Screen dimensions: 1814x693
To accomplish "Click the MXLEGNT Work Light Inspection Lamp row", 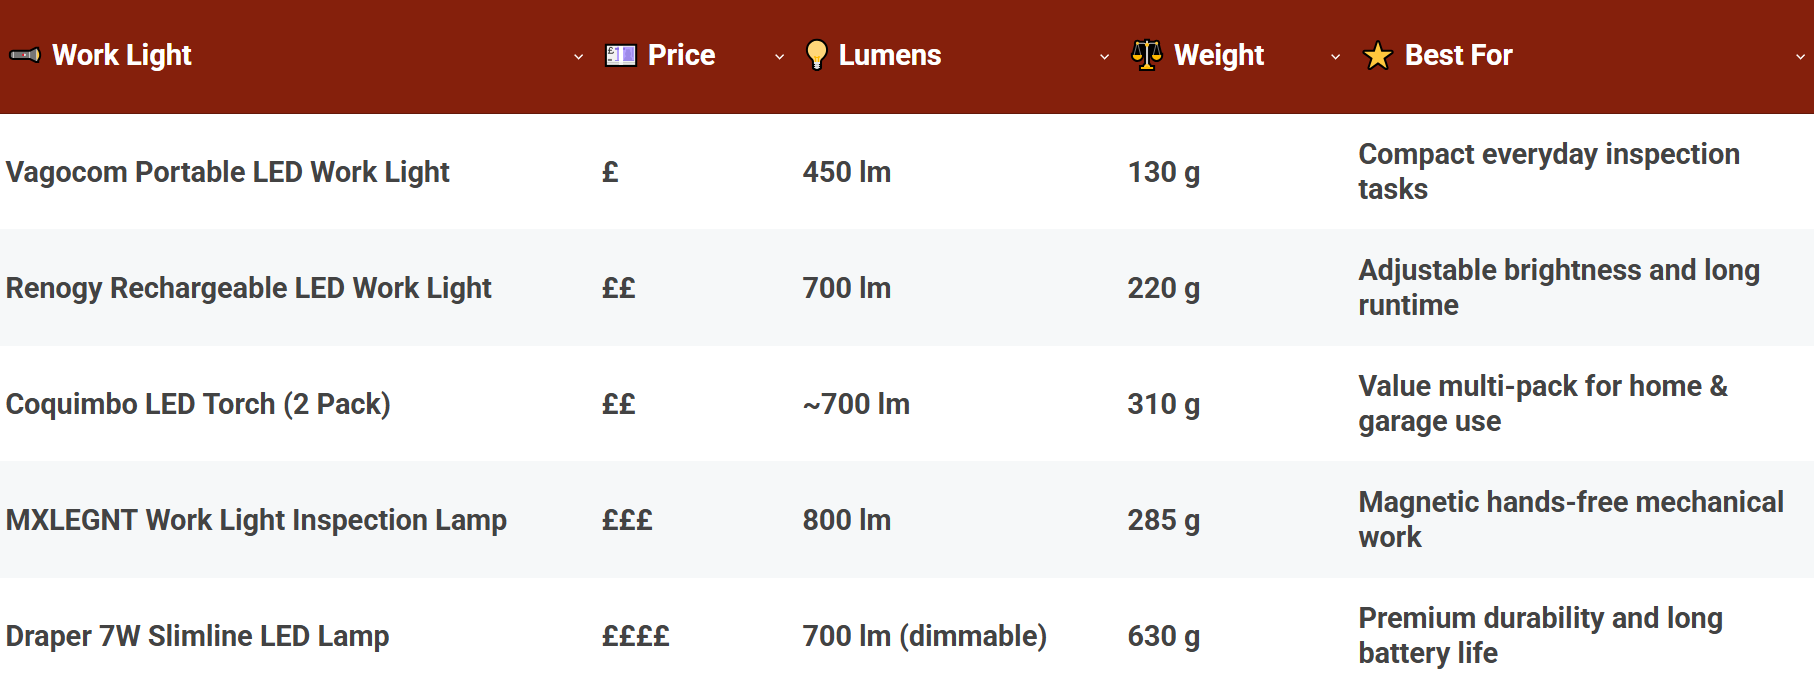I will click(x=256, y=520).
